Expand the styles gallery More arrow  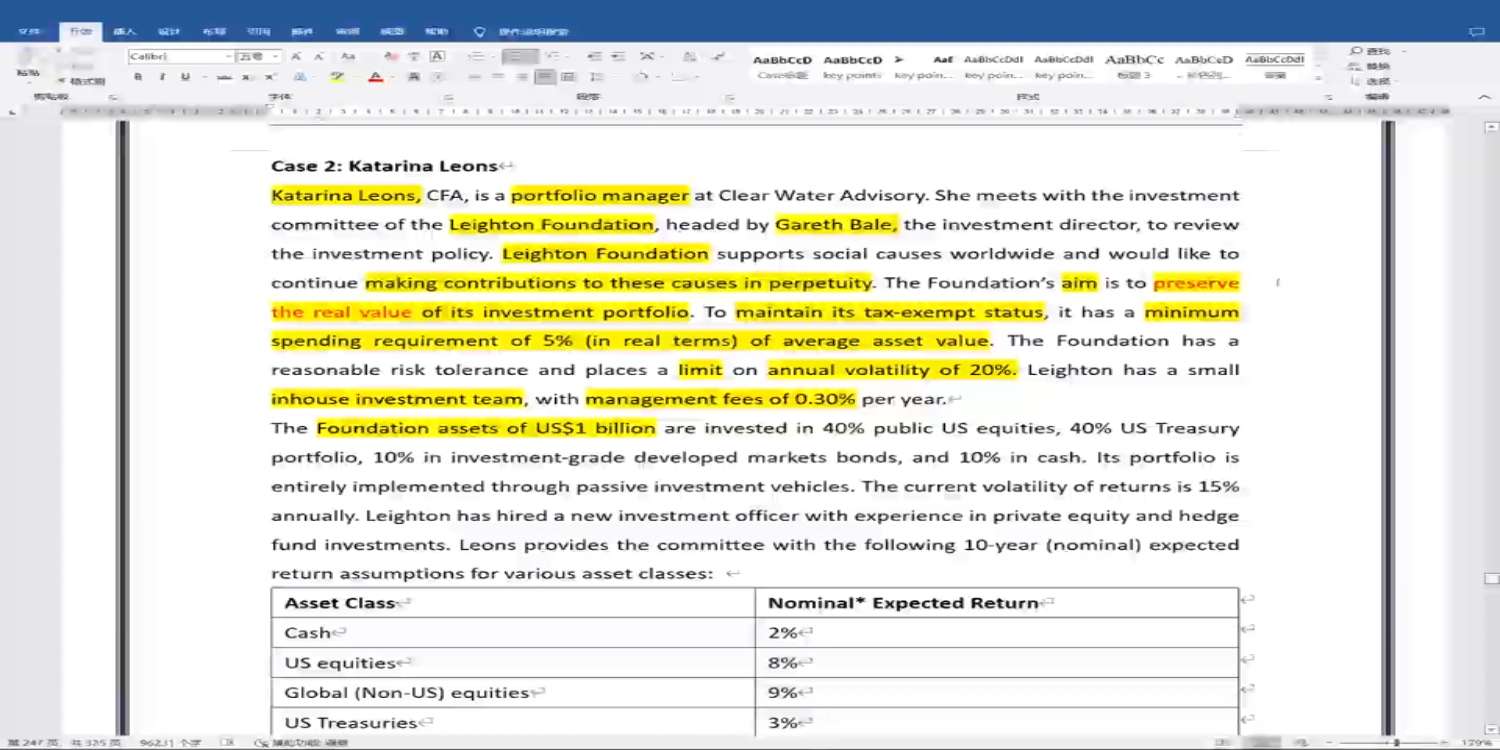point(1318,78)
